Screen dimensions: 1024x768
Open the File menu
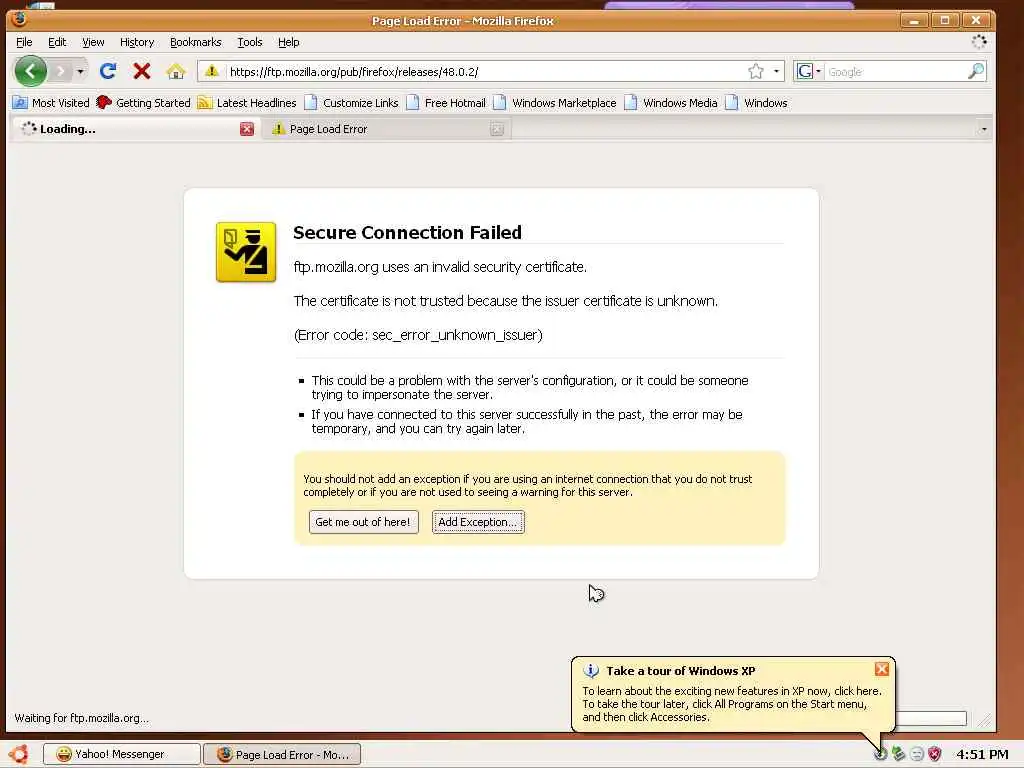(24, 42)
